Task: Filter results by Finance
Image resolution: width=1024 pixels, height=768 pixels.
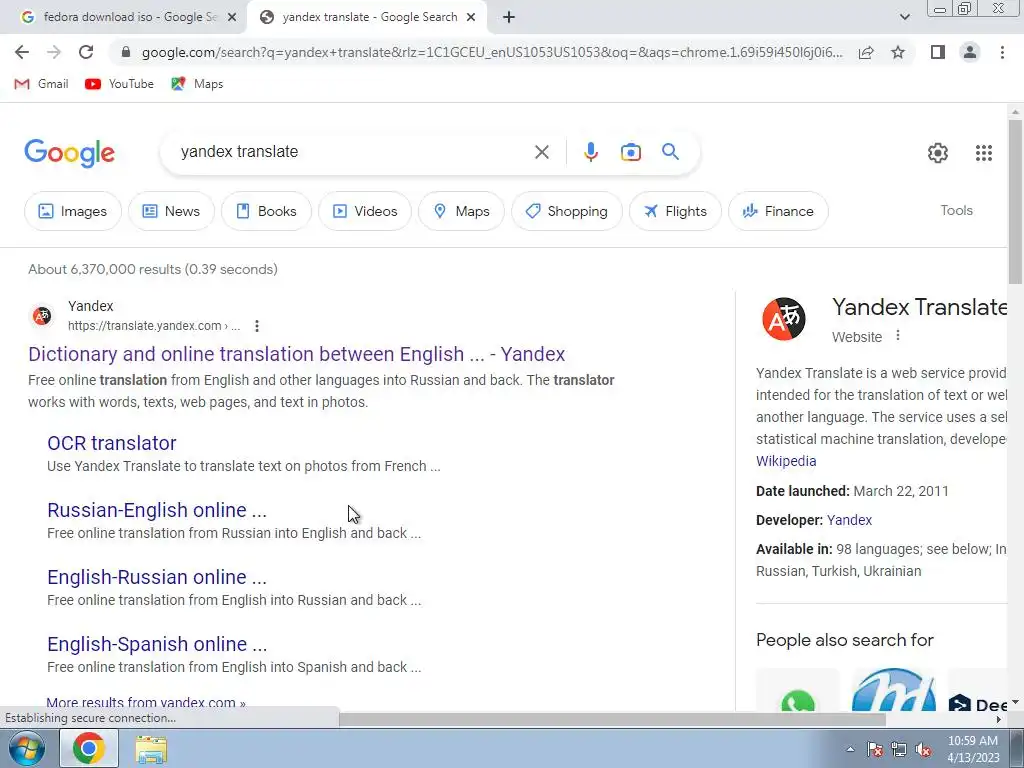Action: (778, 211)
